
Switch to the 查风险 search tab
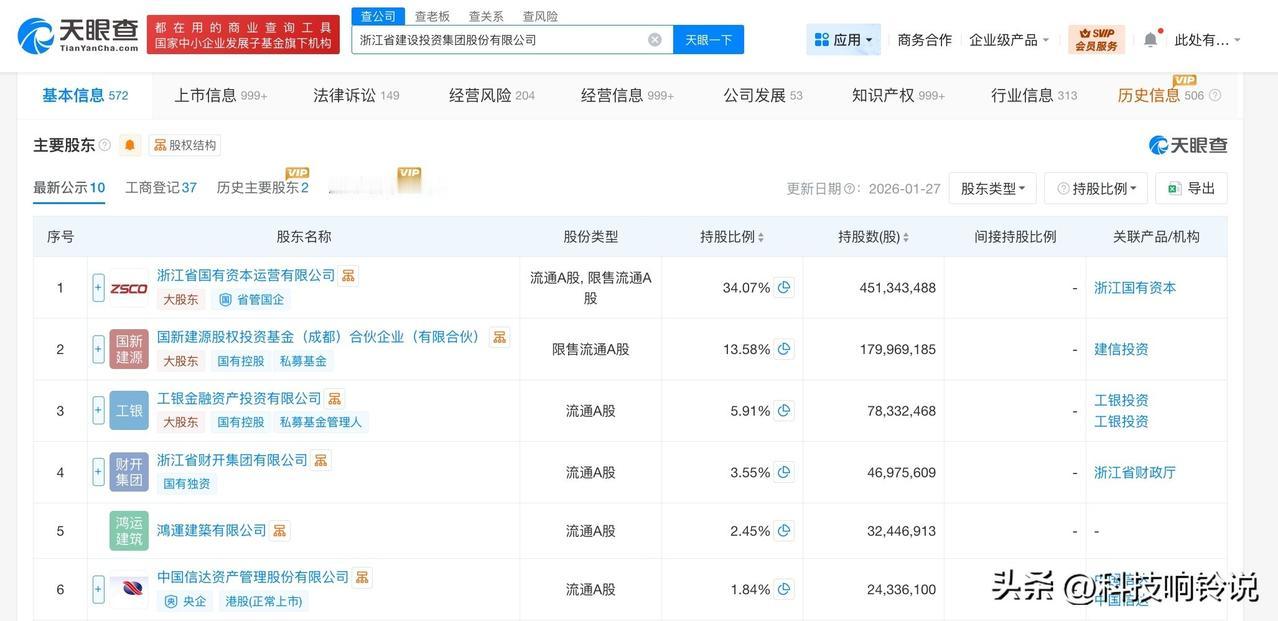click(x=540, y=16)
